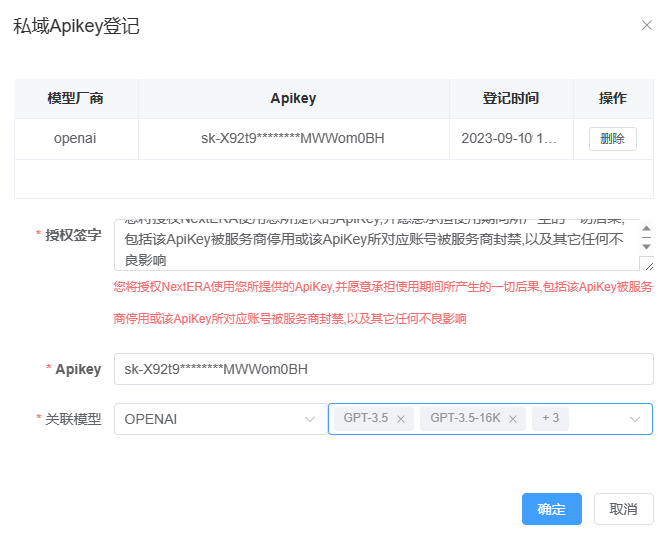
Task: Select the openai cell in the table
Action: coord(76,139)
